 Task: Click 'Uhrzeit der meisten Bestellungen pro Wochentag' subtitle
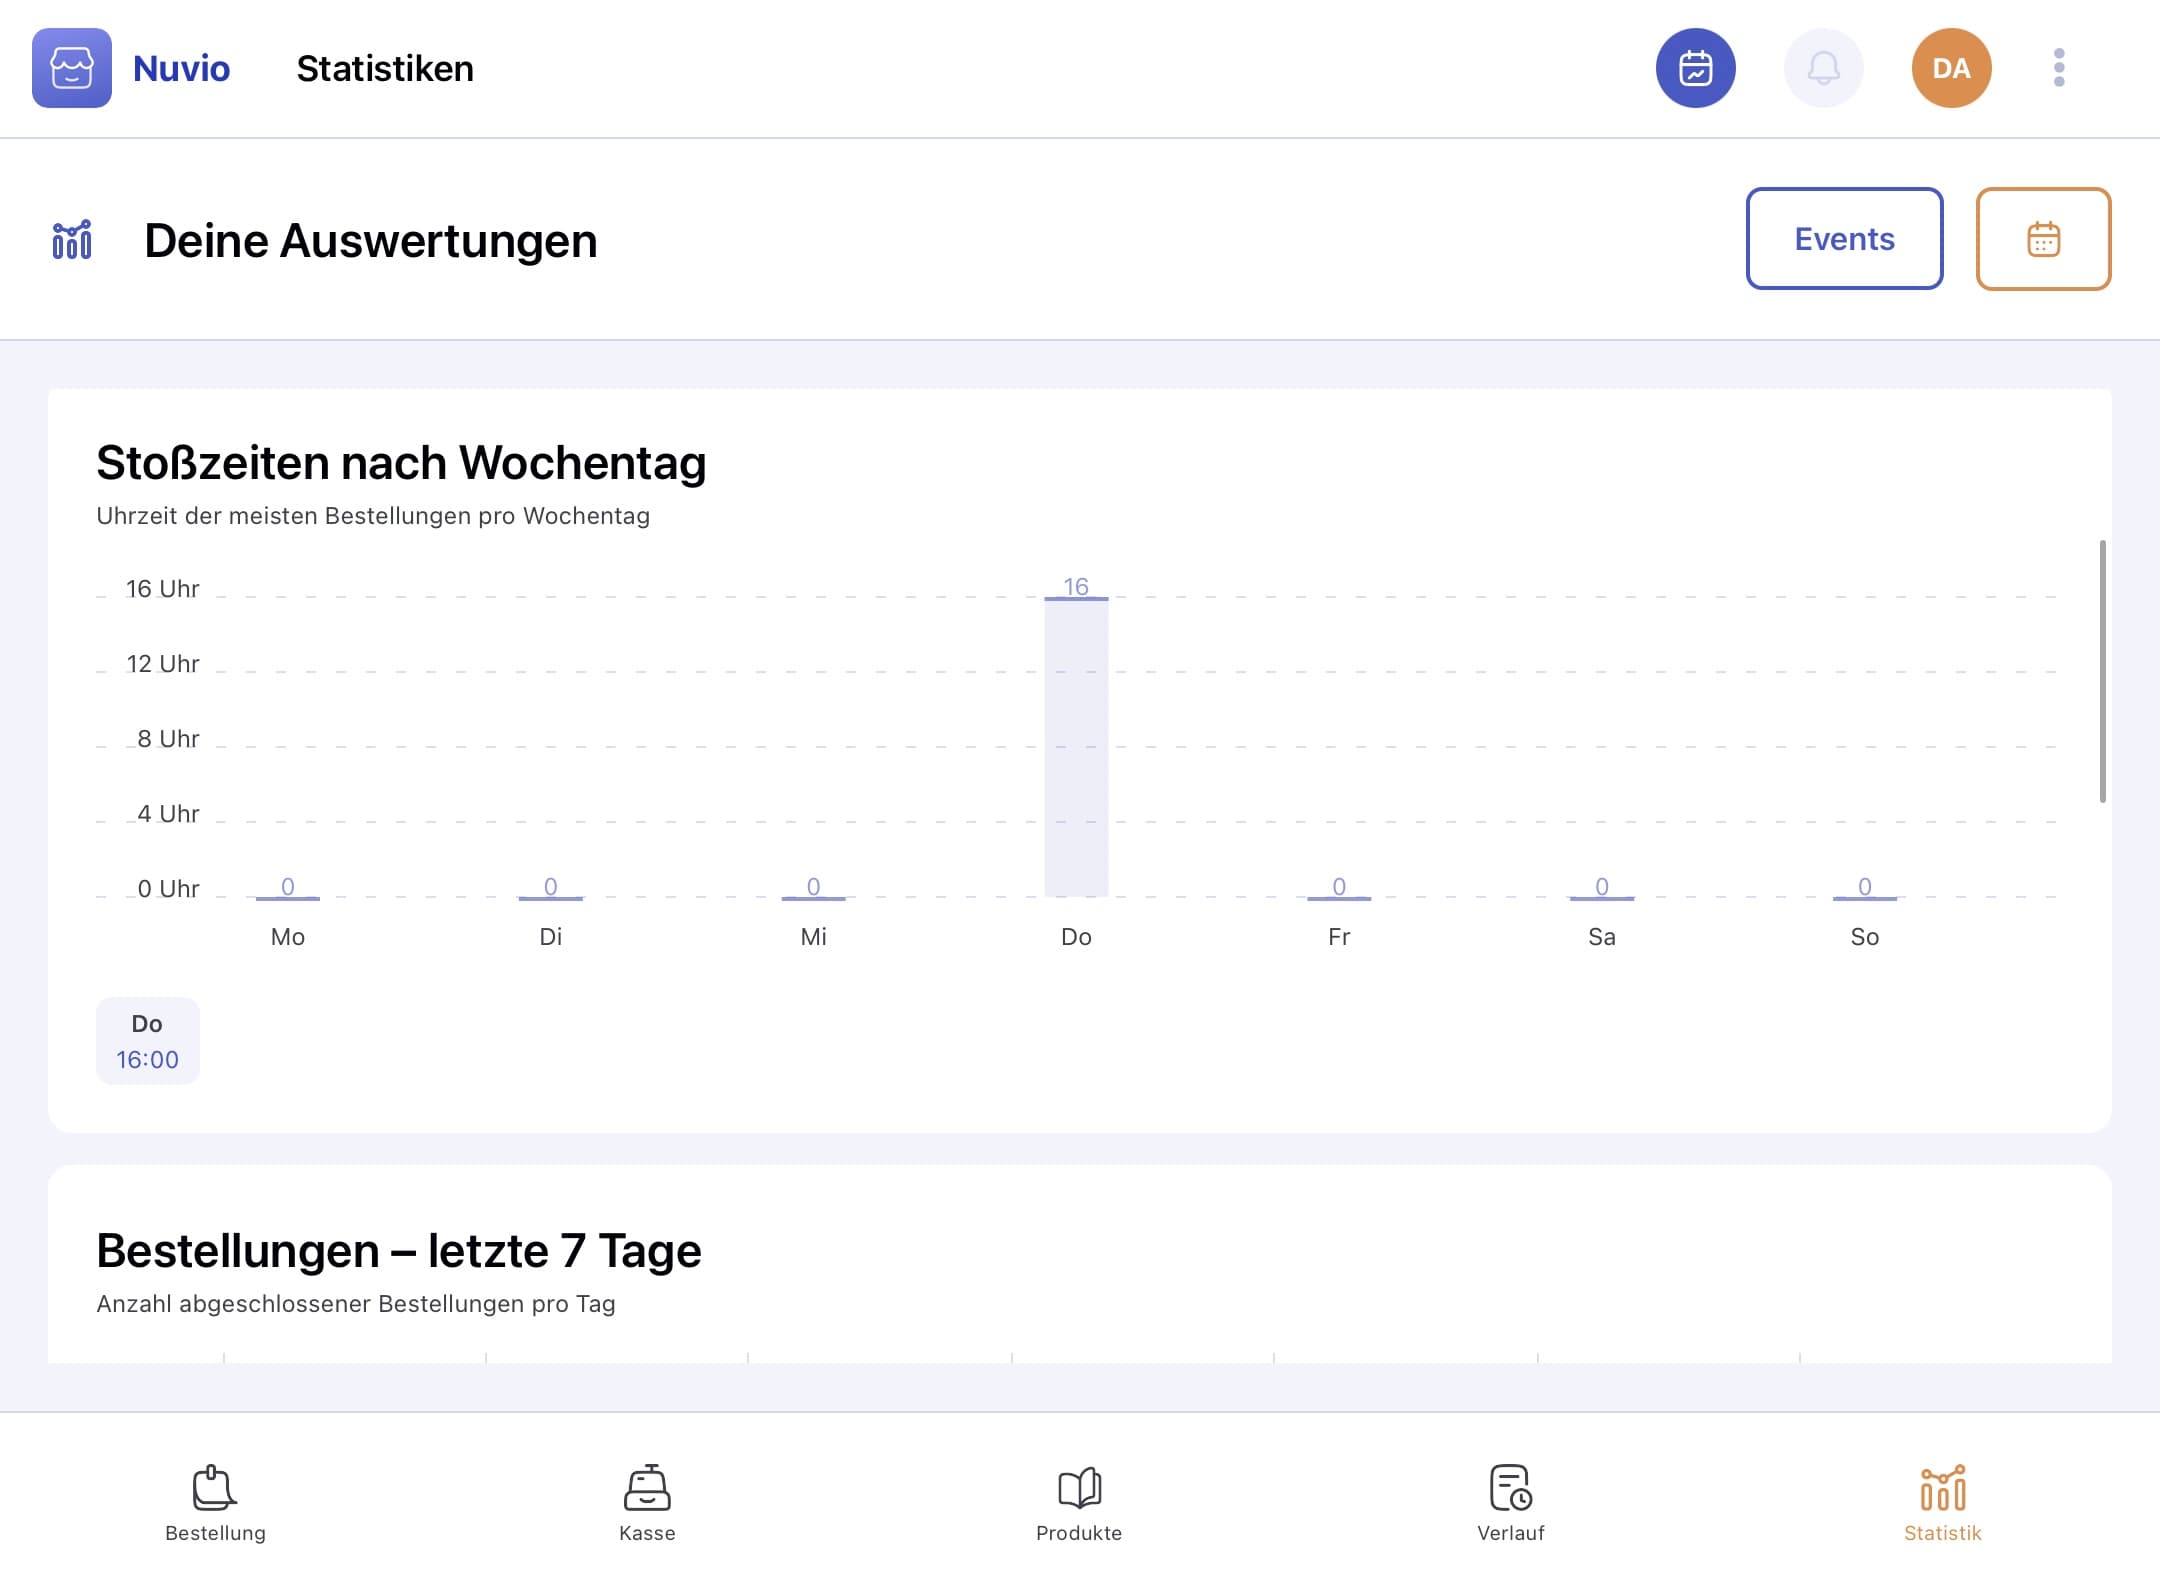(x=373, y=516)
